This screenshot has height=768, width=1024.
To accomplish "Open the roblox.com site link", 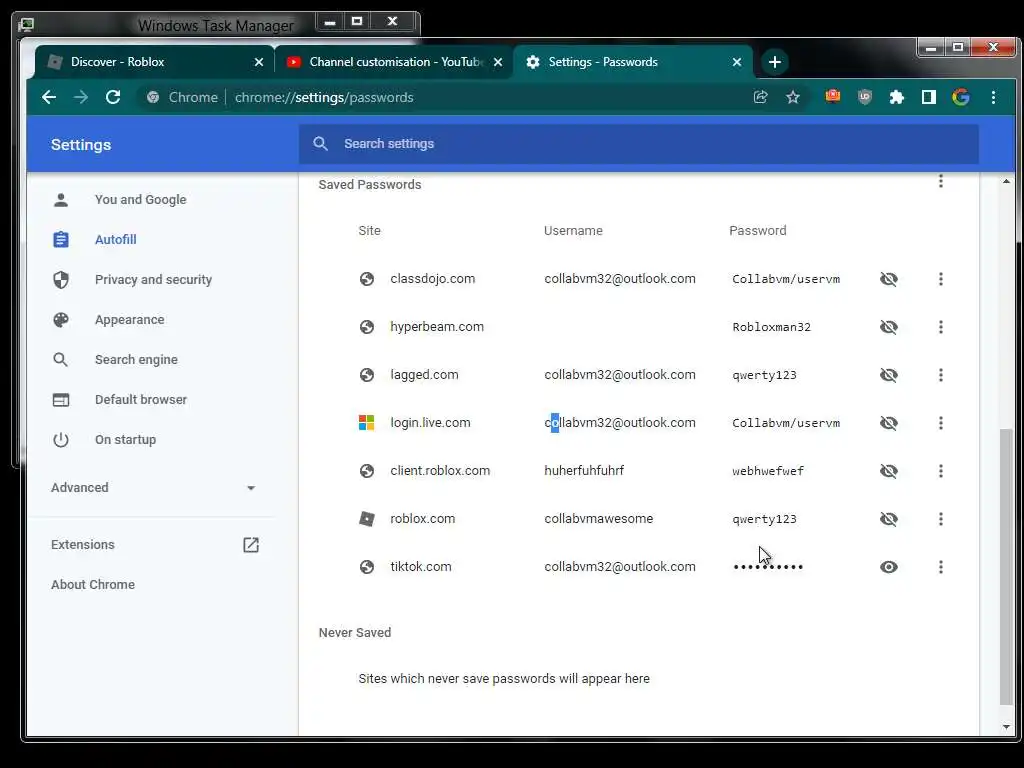I will [x=423, y=519].
